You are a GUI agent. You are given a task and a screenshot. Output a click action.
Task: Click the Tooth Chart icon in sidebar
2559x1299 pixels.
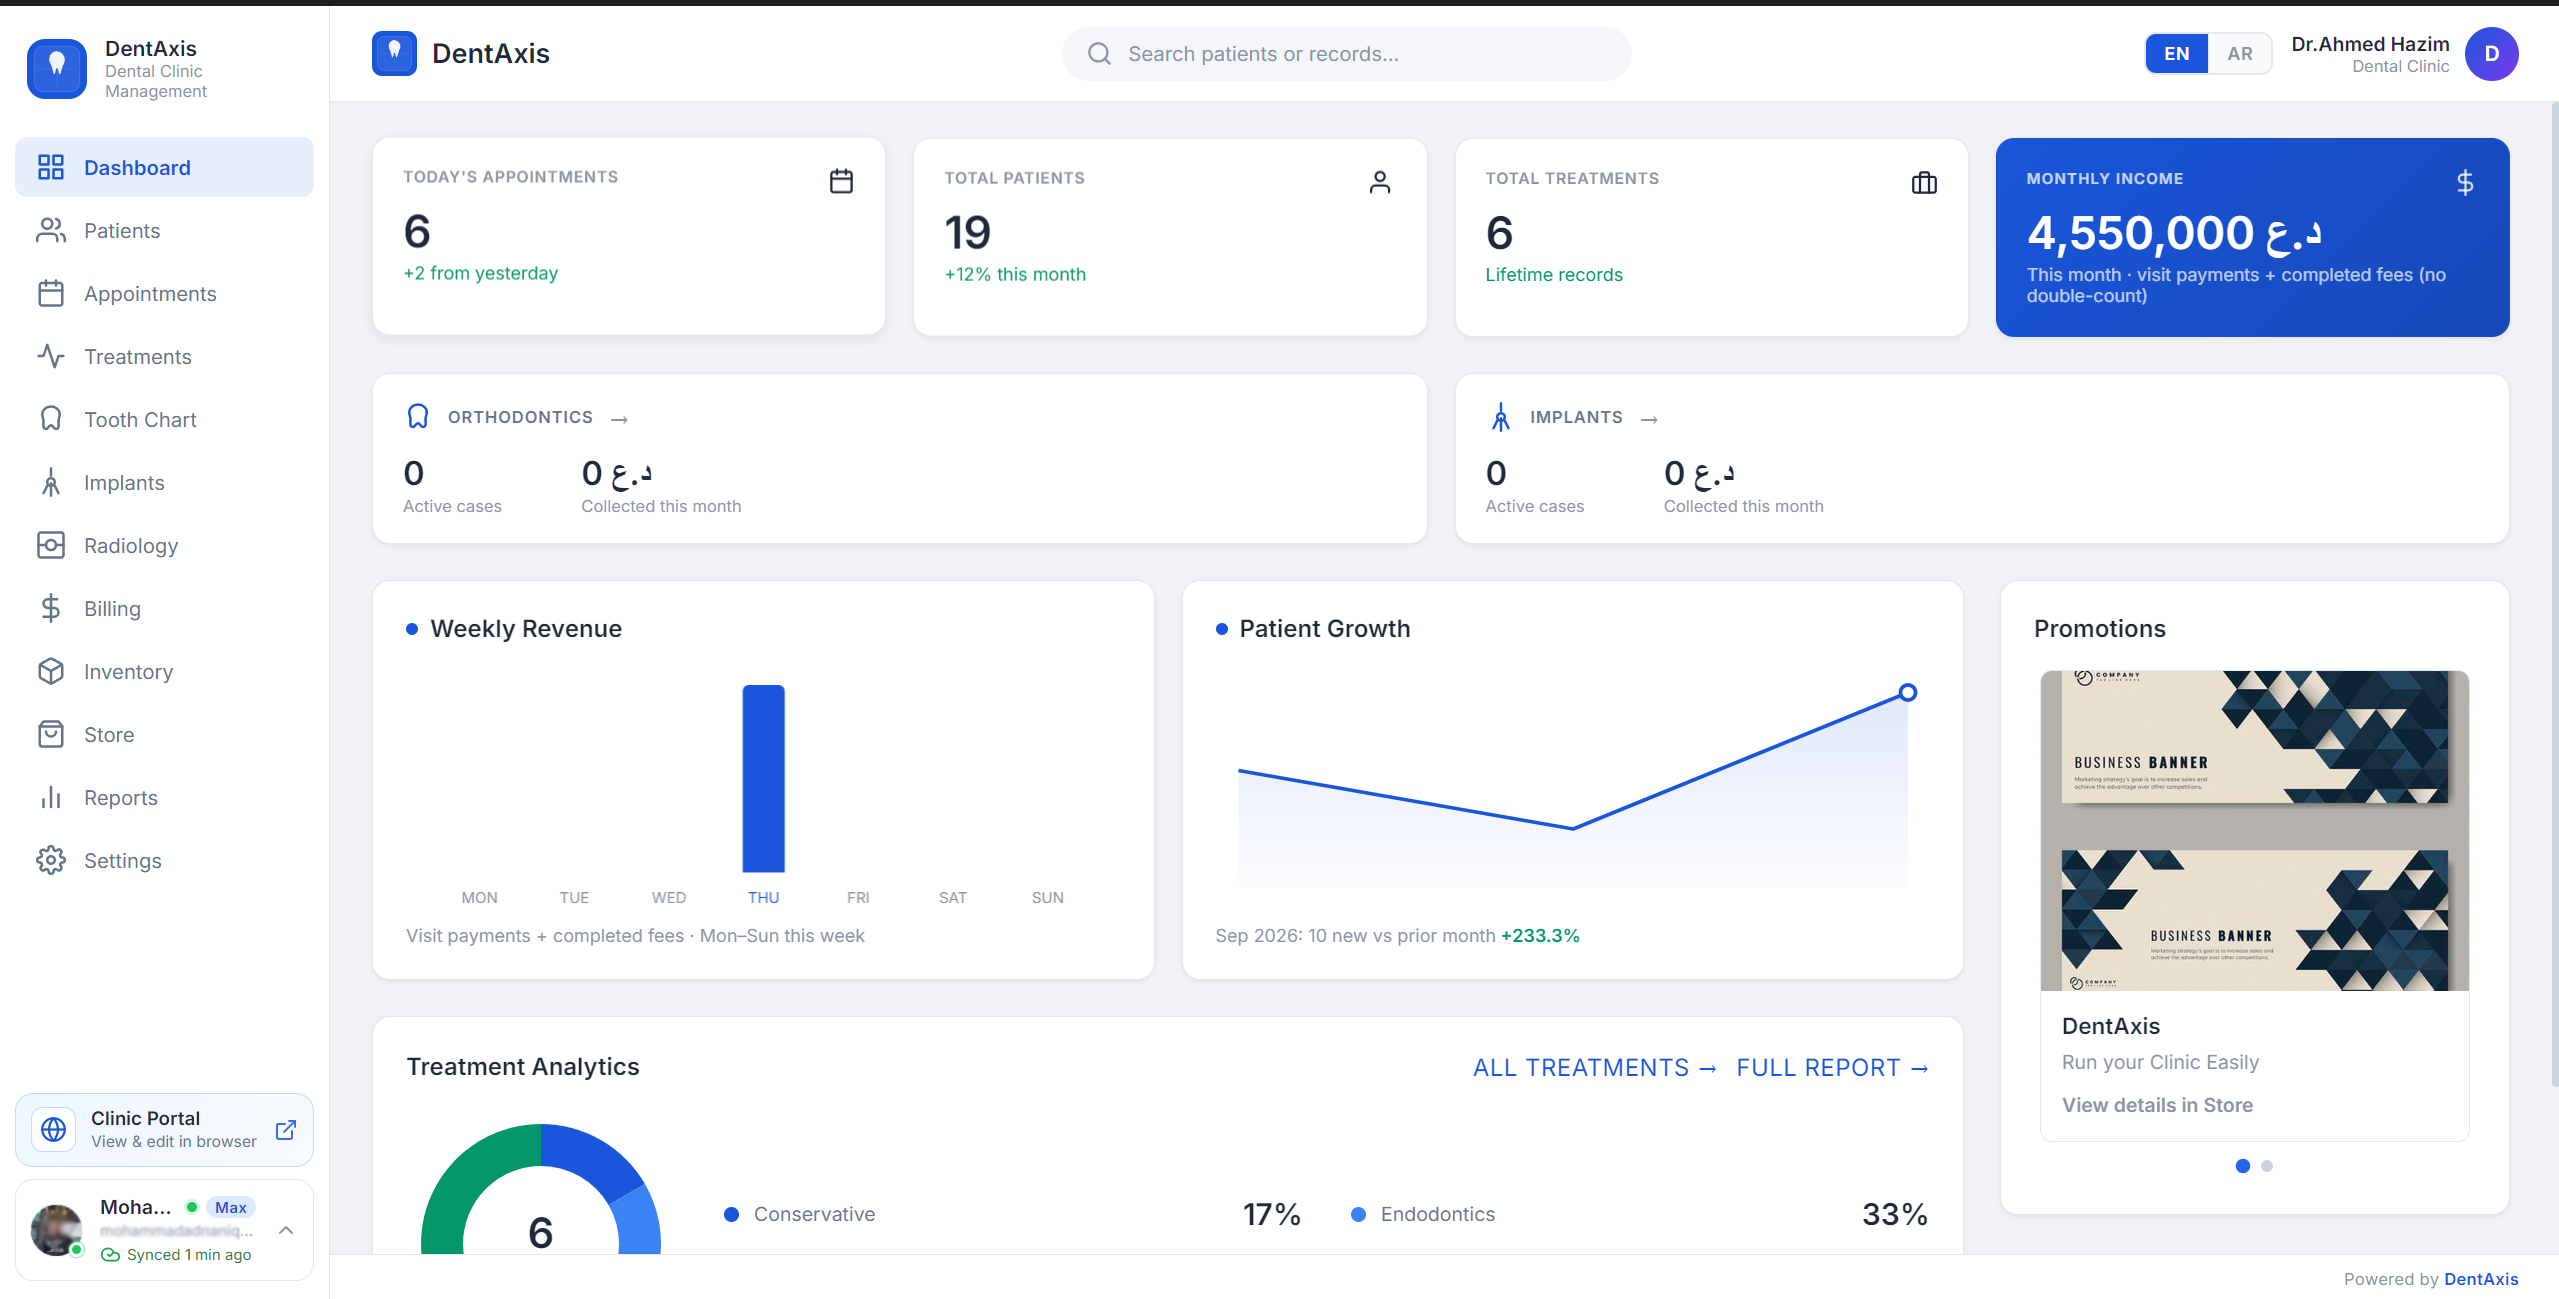pyautogui.click(x=51, y=419)
